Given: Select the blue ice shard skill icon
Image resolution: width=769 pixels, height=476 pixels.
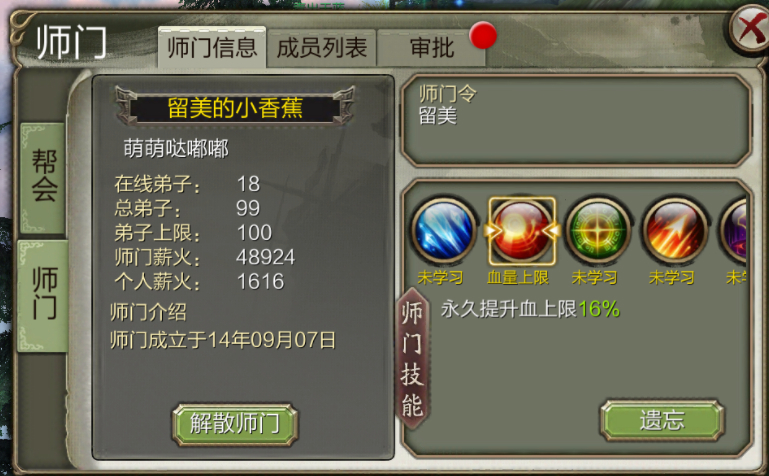Looking at the screenshot, I should click(444, 230).
